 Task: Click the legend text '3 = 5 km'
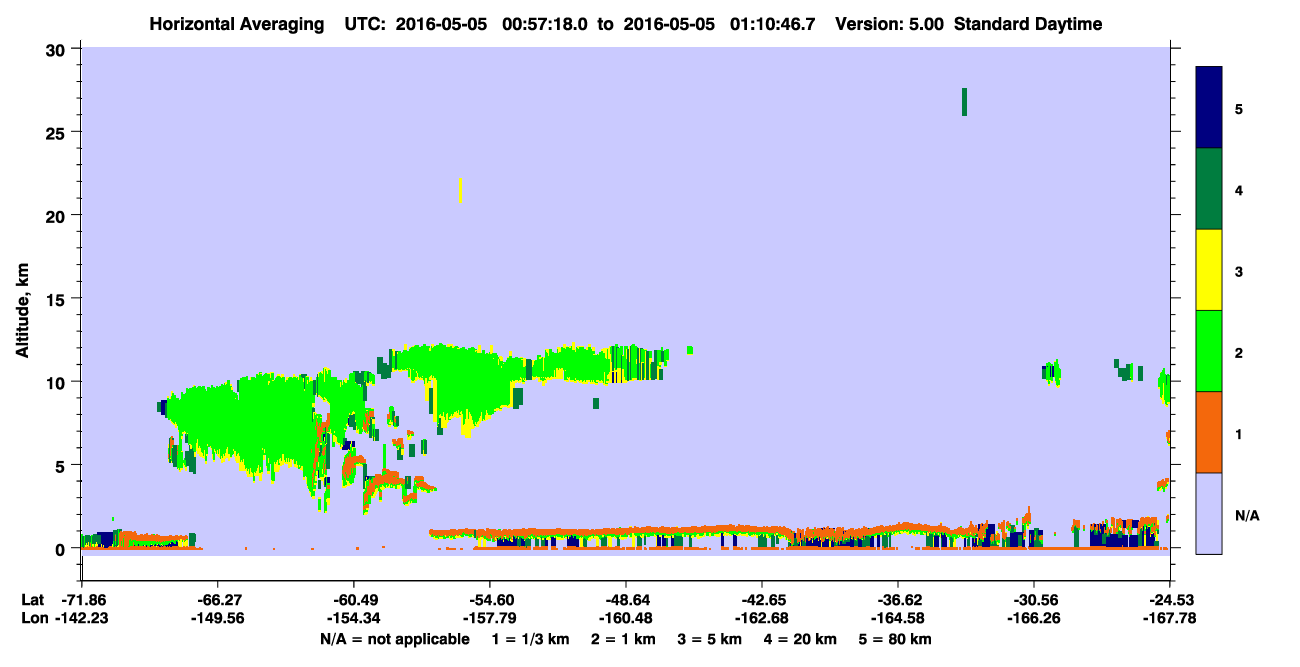tap(710, 639)
